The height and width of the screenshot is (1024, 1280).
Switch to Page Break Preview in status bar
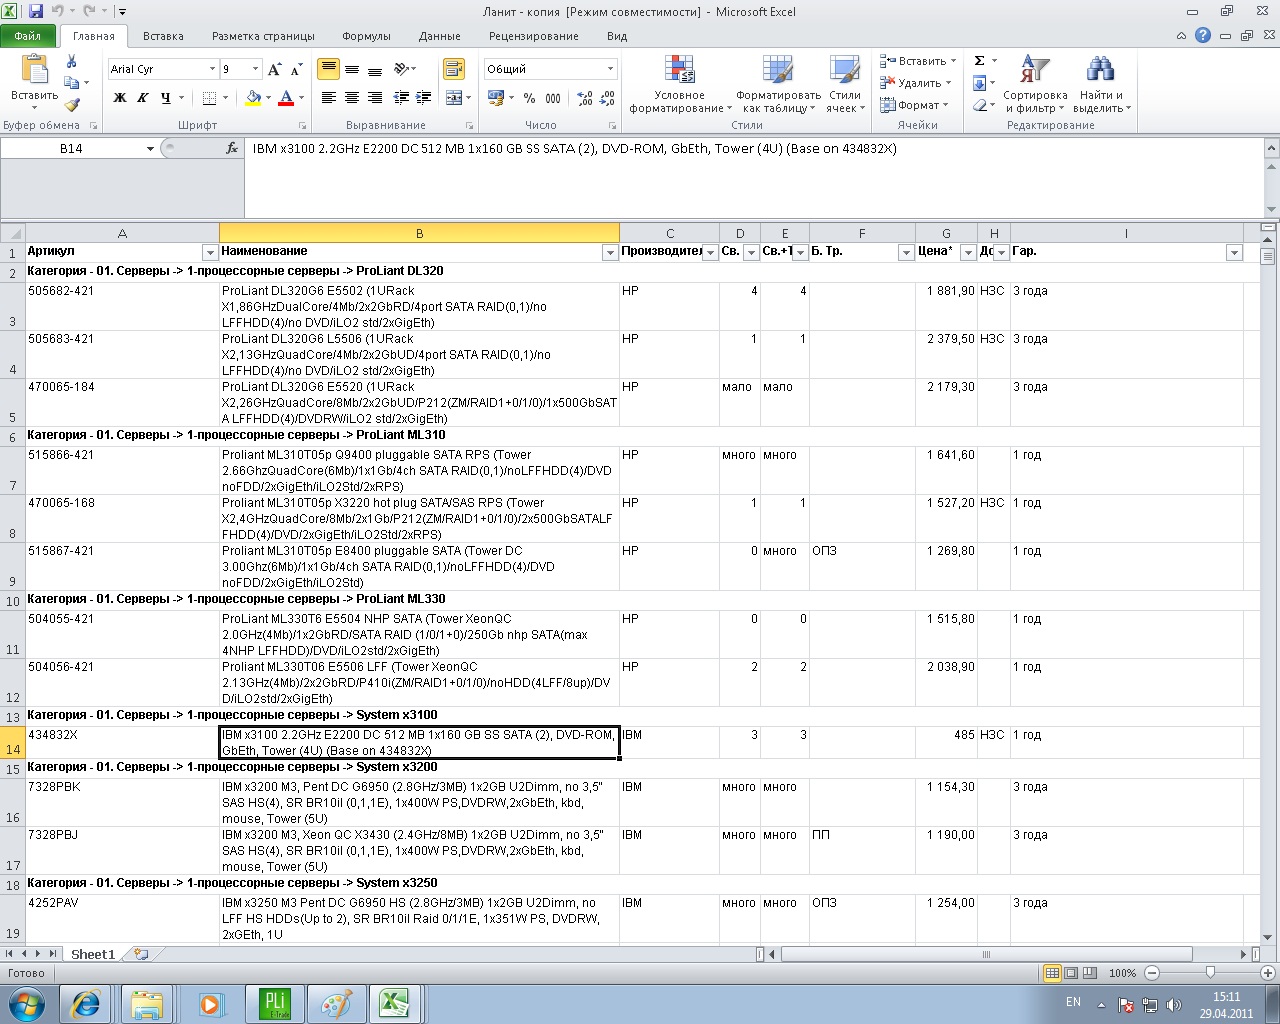click(x=1089, y=973)
